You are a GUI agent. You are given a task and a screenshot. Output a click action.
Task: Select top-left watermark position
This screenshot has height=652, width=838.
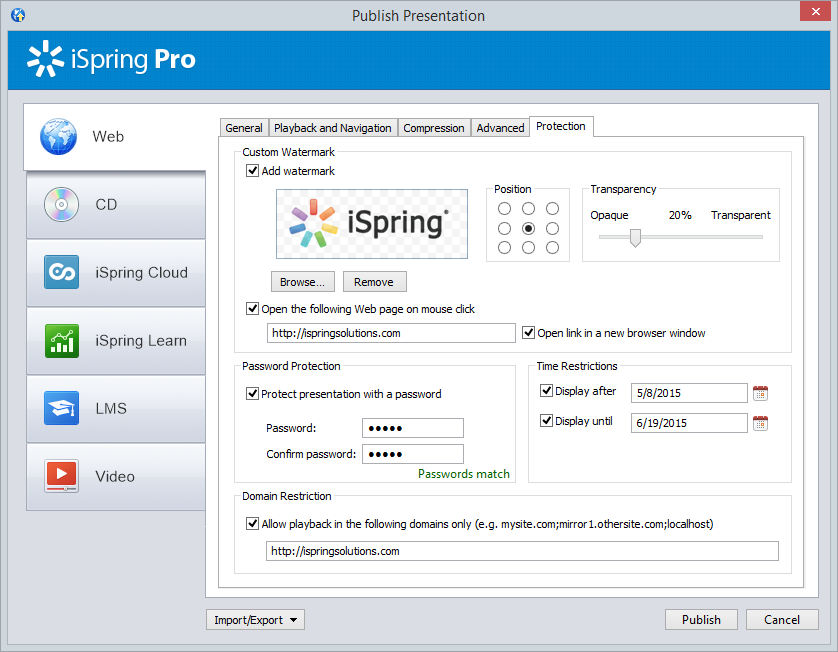click(x=504, y=208)
